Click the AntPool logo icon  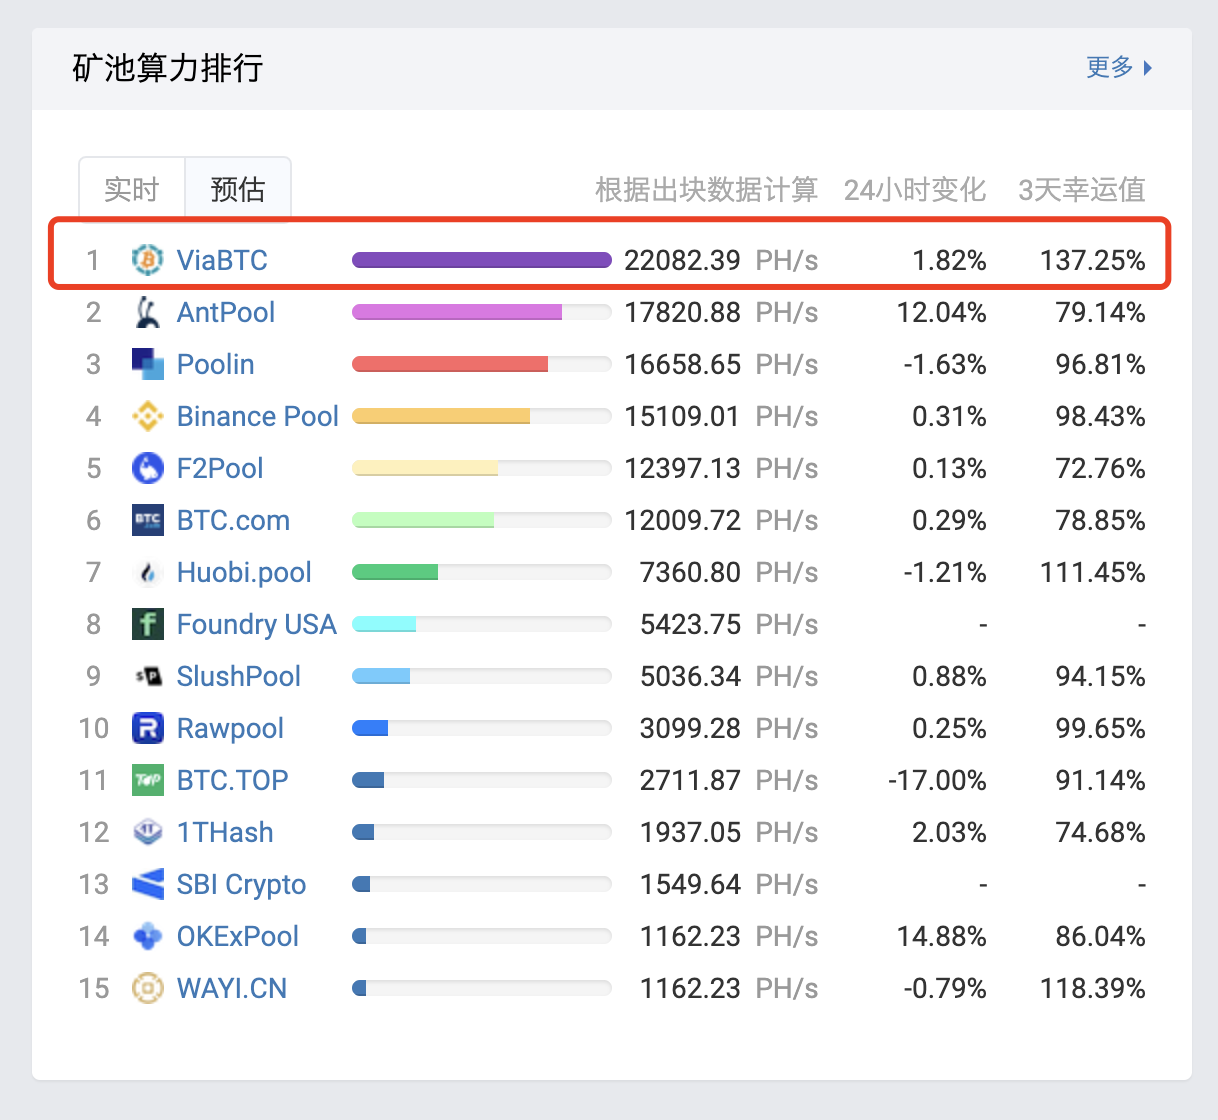[148, 312]
